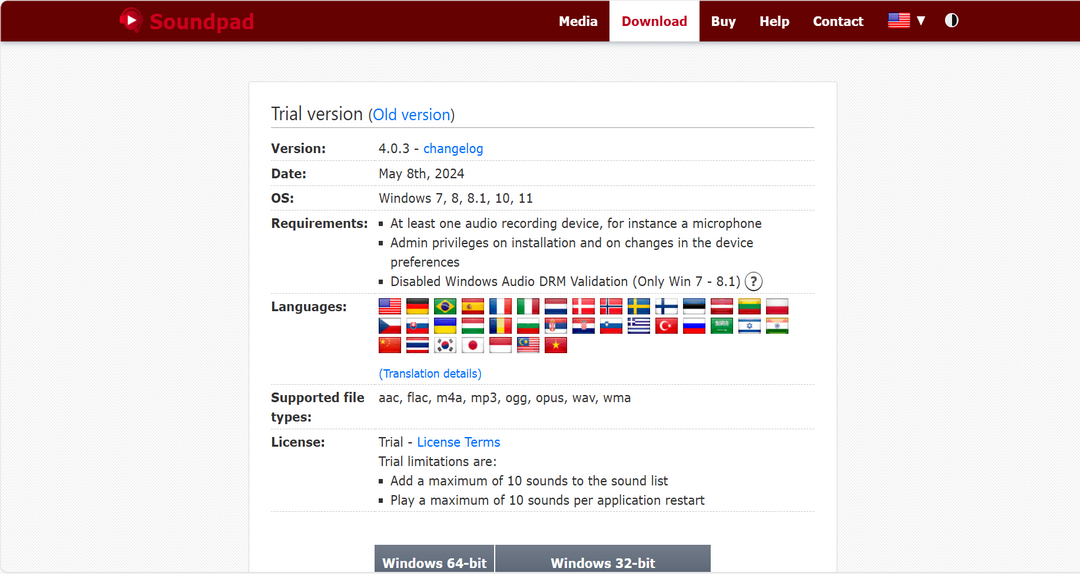Open the language selector dropdown arrow

(921, 21)
